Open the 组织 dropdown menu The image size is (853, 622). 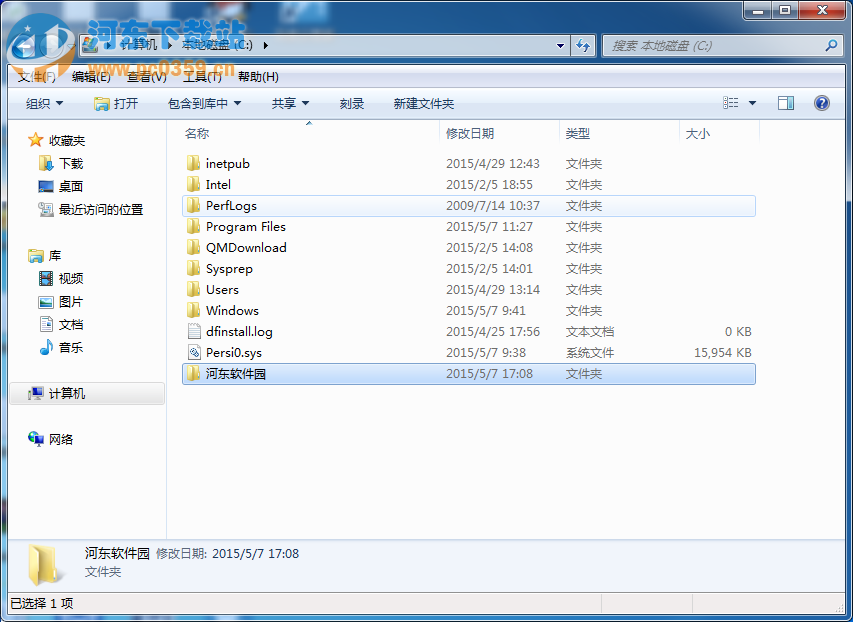(43, 102)
